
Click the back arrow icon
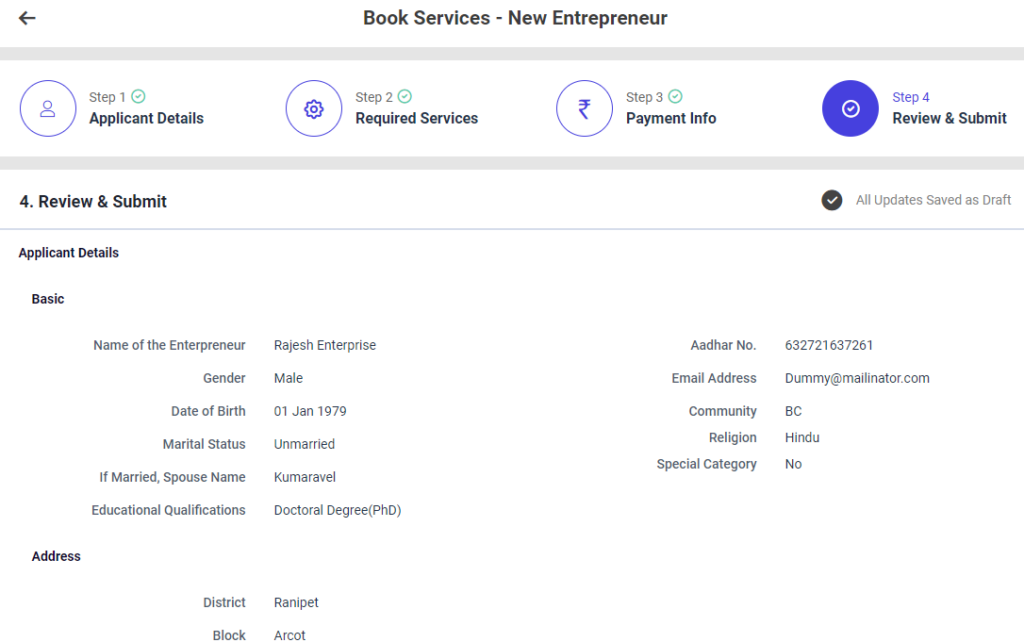tap(27, 18)
